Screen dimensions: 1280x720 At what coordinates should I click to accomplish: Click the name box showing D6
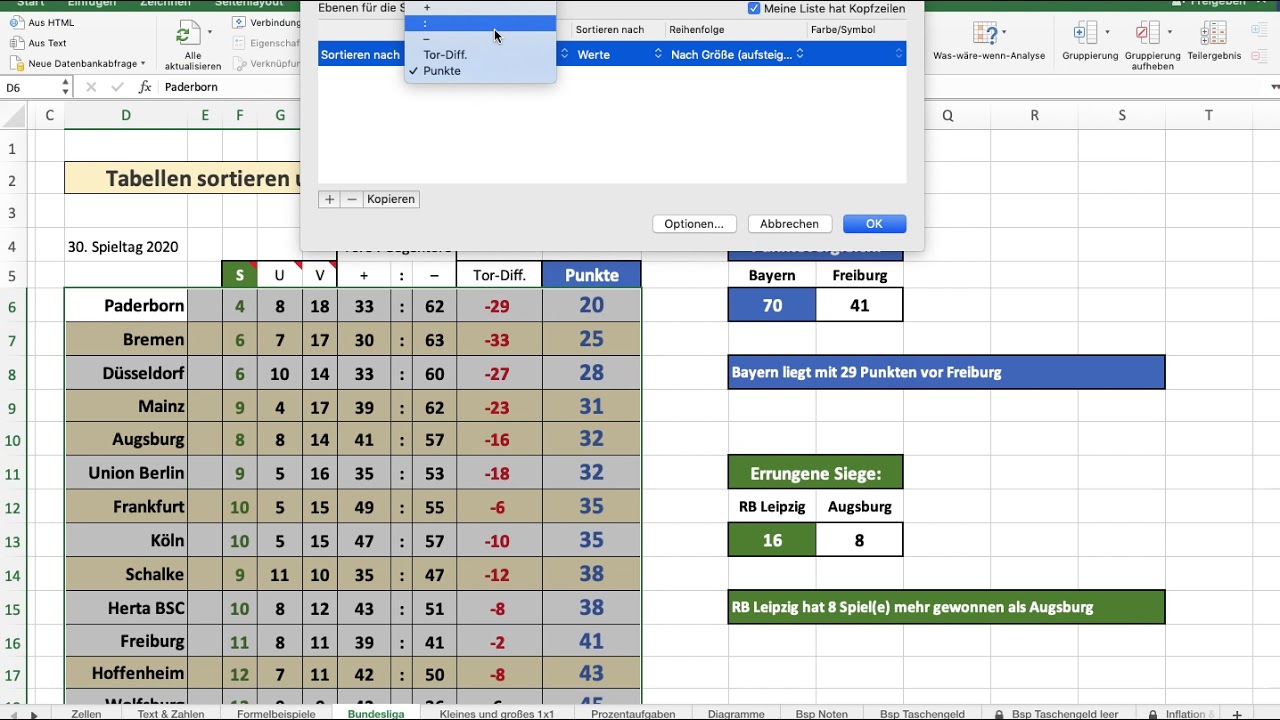pyautogui.click(x=31, y=87)
